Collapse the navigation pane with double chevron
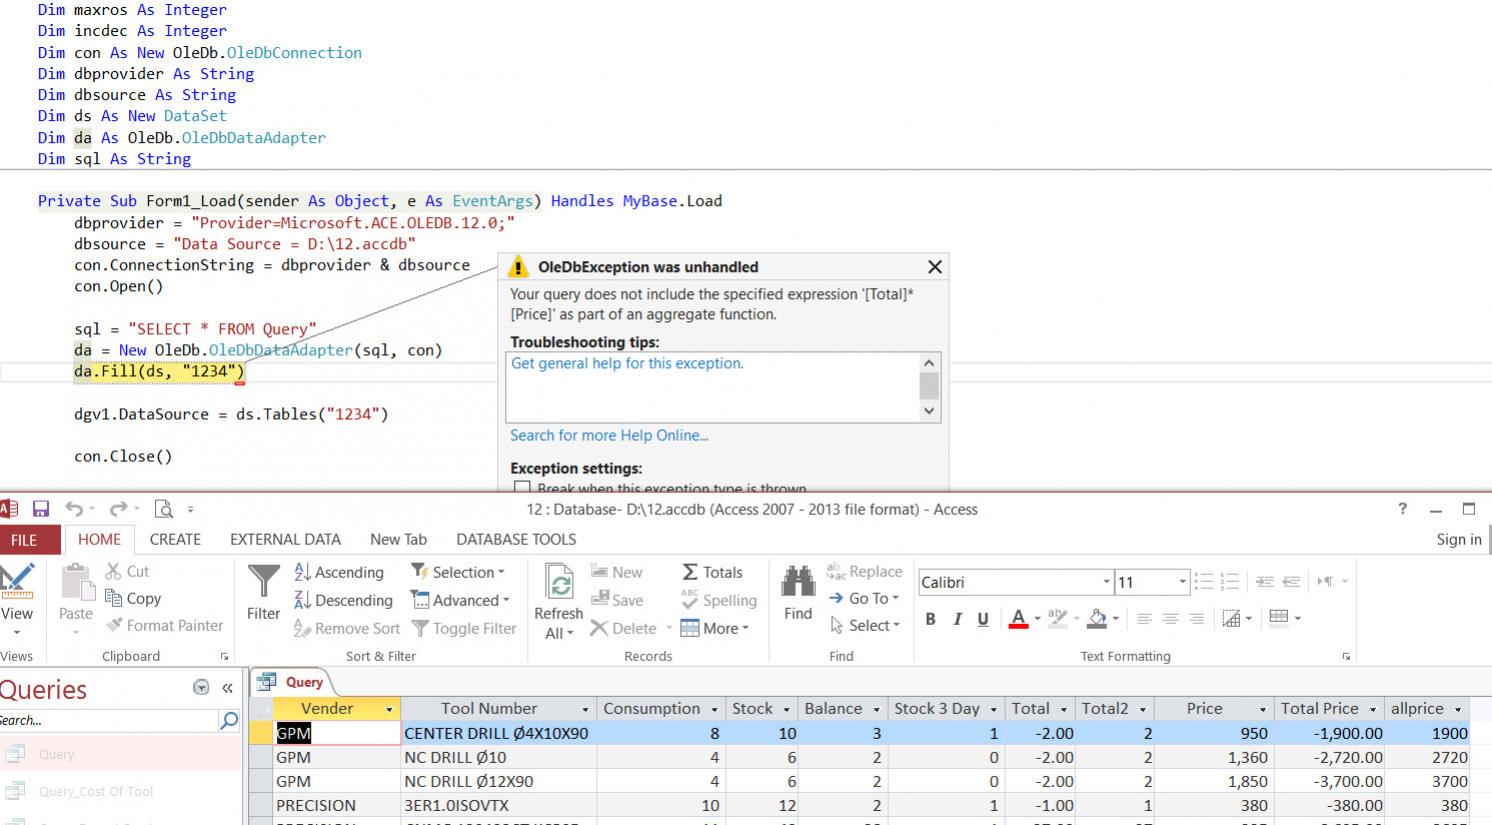Viewport: 1492px width, 825px height. [227, 688]
